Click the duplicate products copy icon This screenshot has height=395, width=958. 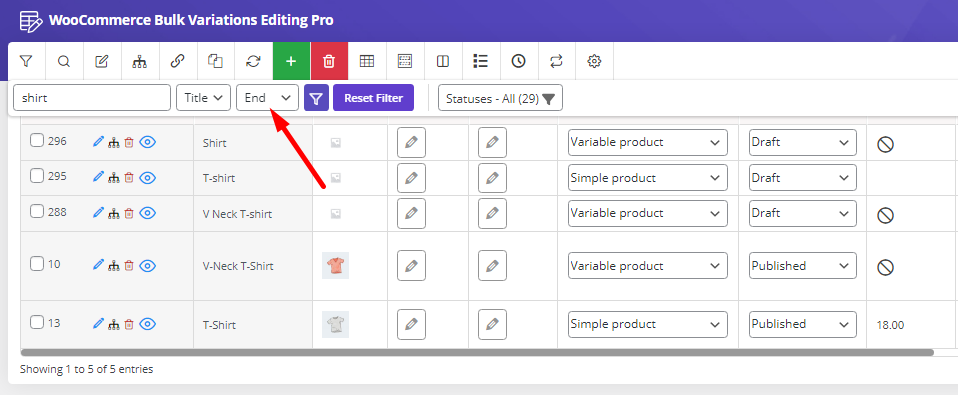coord(215,61)
